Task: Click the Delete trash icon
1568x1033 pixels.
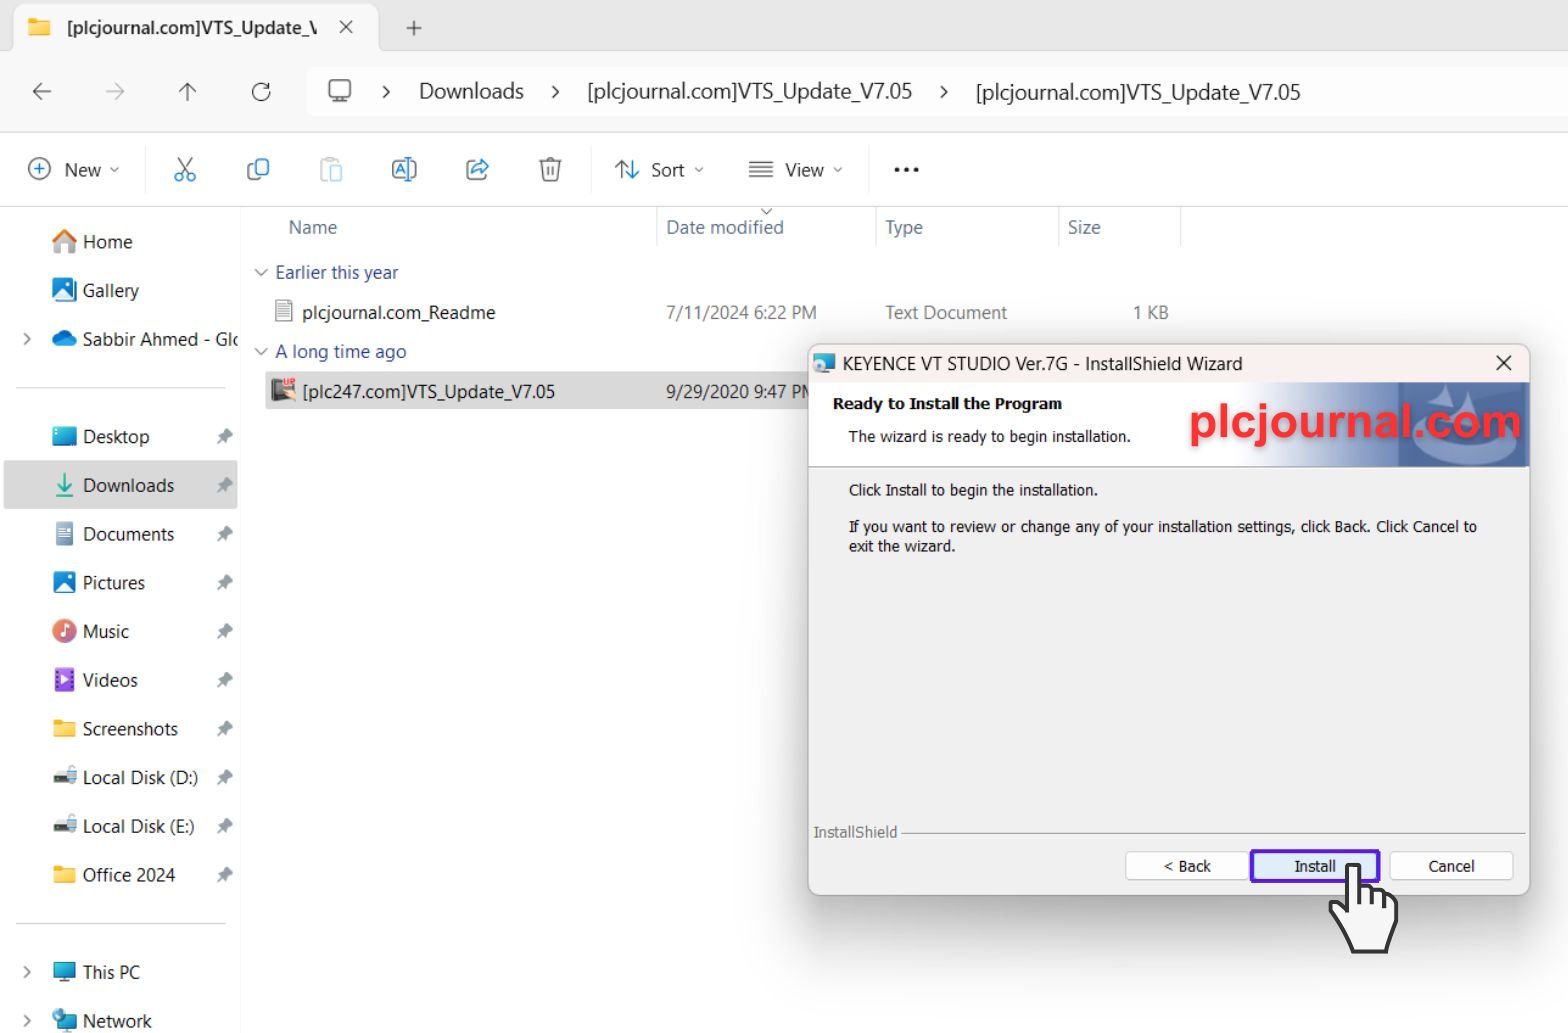Action: click(550, 170)
